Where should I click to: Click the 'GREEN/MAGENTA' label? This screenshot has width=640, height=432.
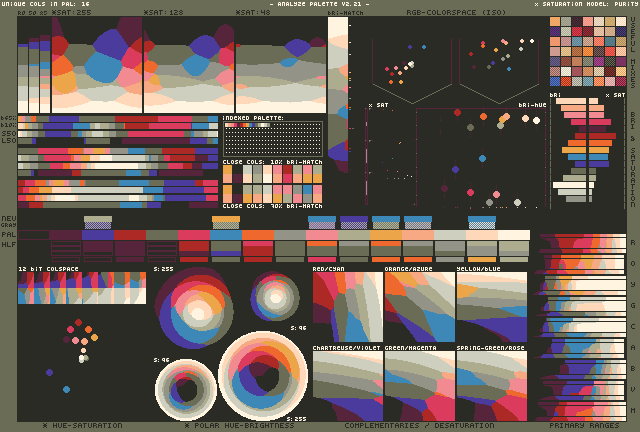pos(411,348)
